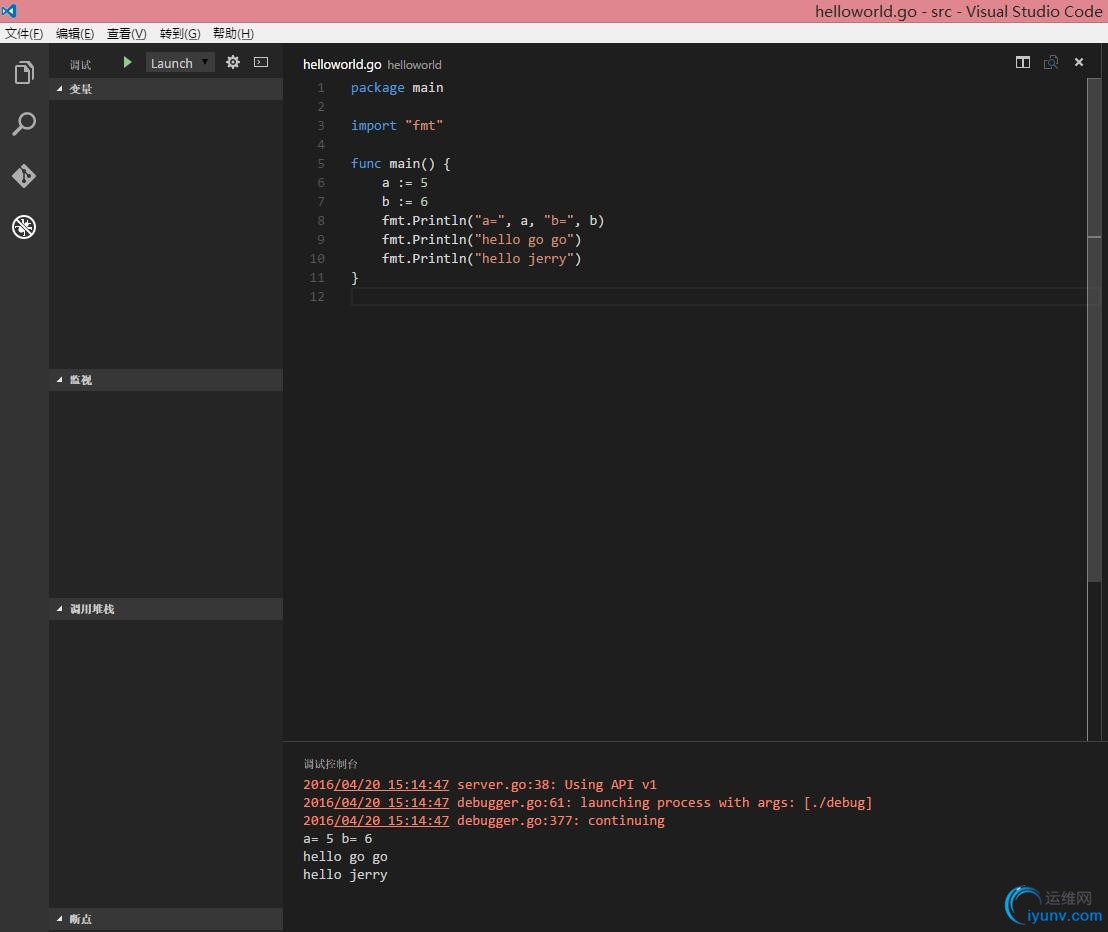The image size is (1108, 932).
Task: Click 'package main' code line
Action: tap(397, 88)
